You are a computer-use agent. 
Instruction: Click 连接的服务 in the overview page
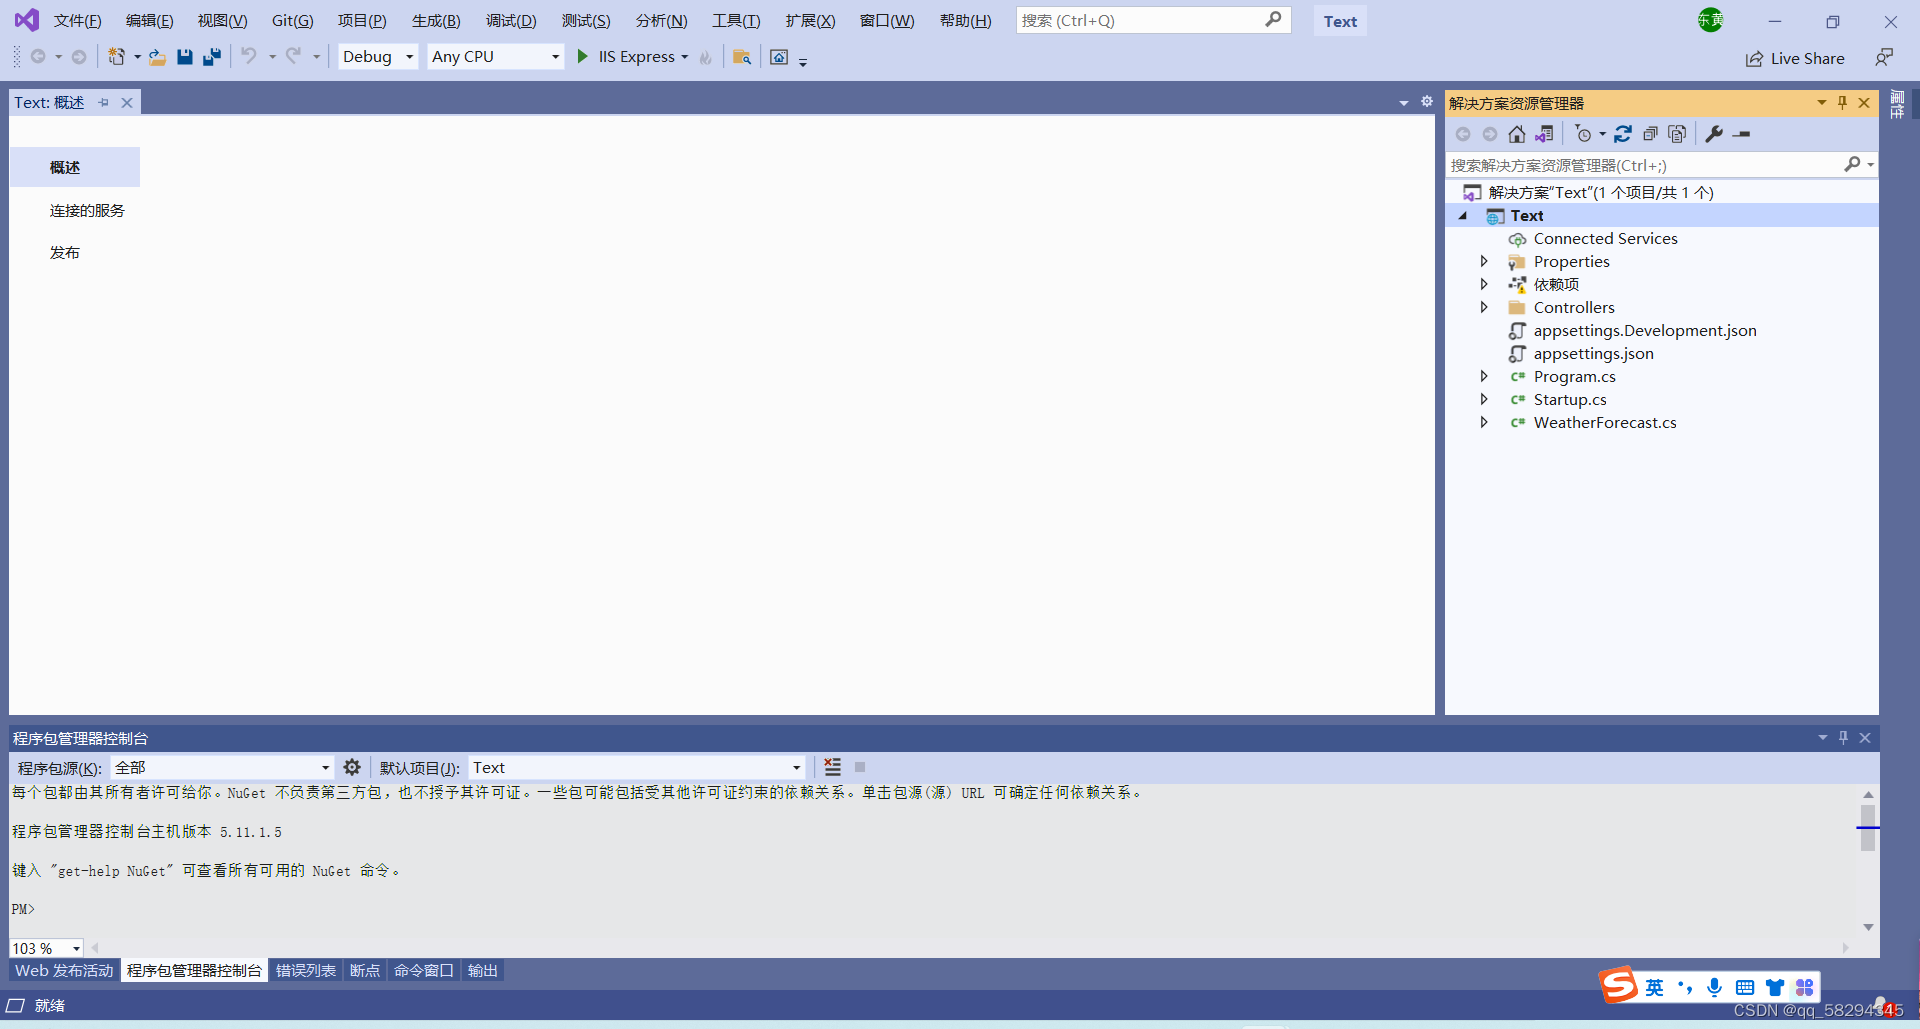pyautogui.click(x=86, y=210)
